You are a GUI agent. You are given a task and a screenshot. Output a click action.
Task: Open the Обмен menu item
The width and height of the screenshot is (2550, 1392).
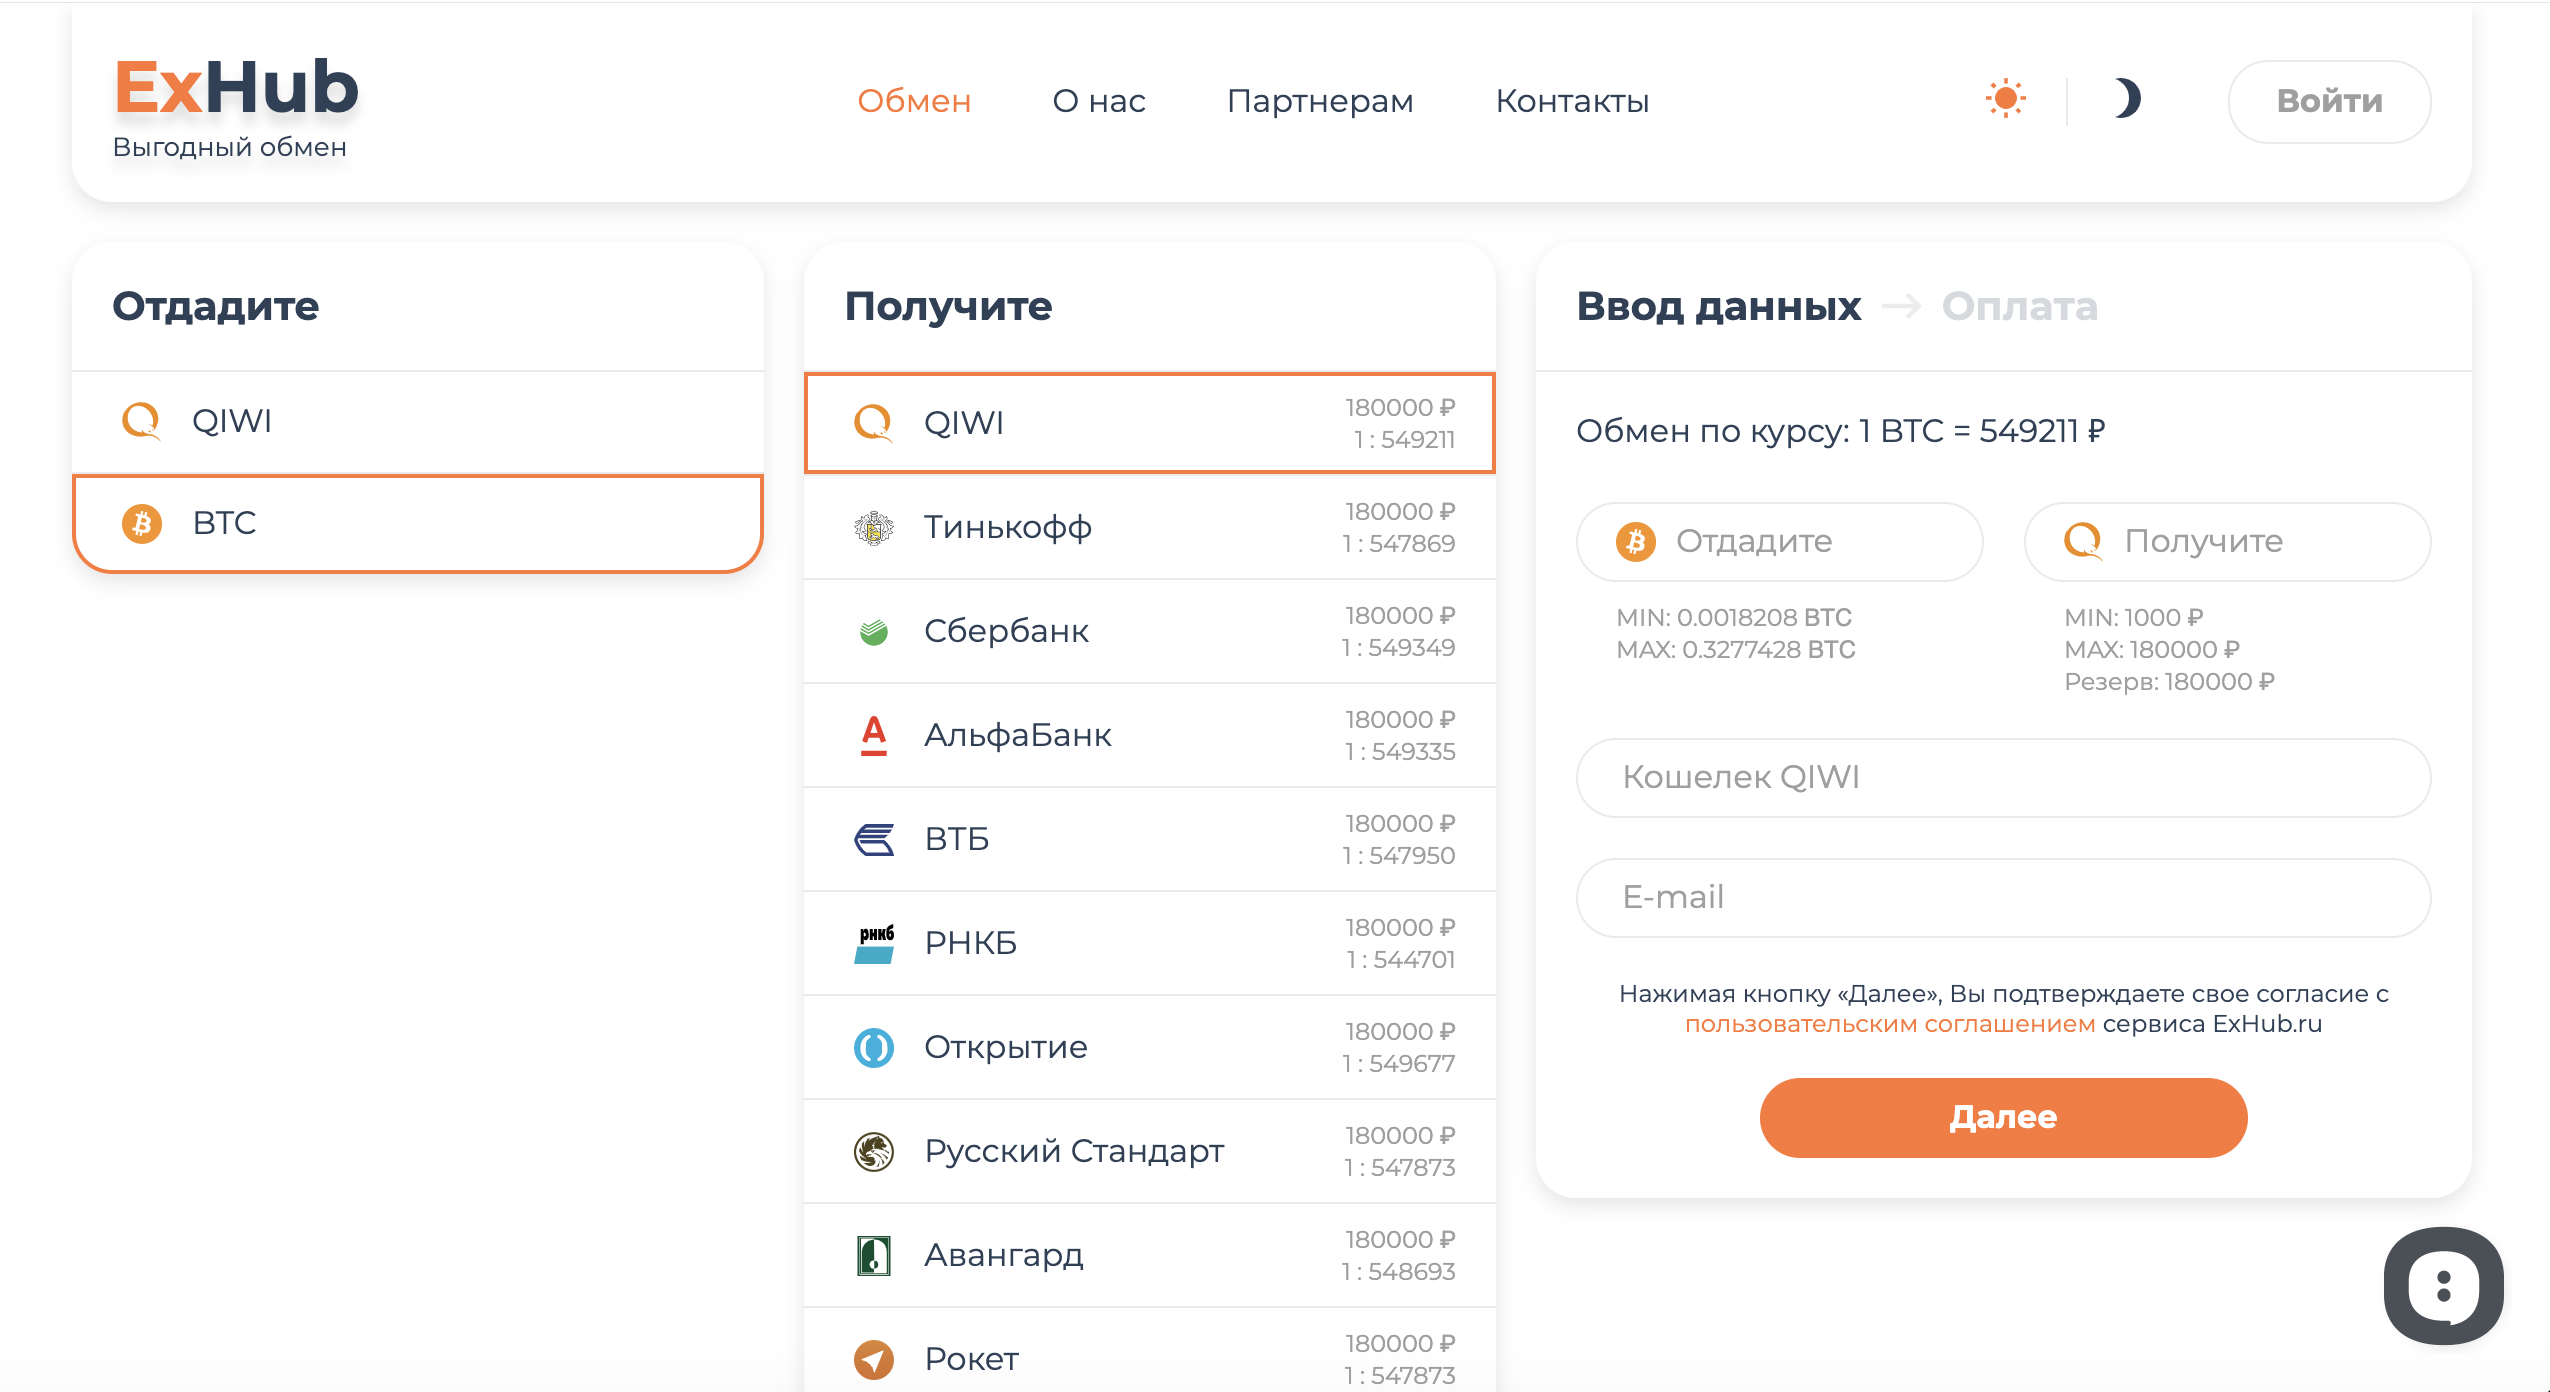(914, 101)
